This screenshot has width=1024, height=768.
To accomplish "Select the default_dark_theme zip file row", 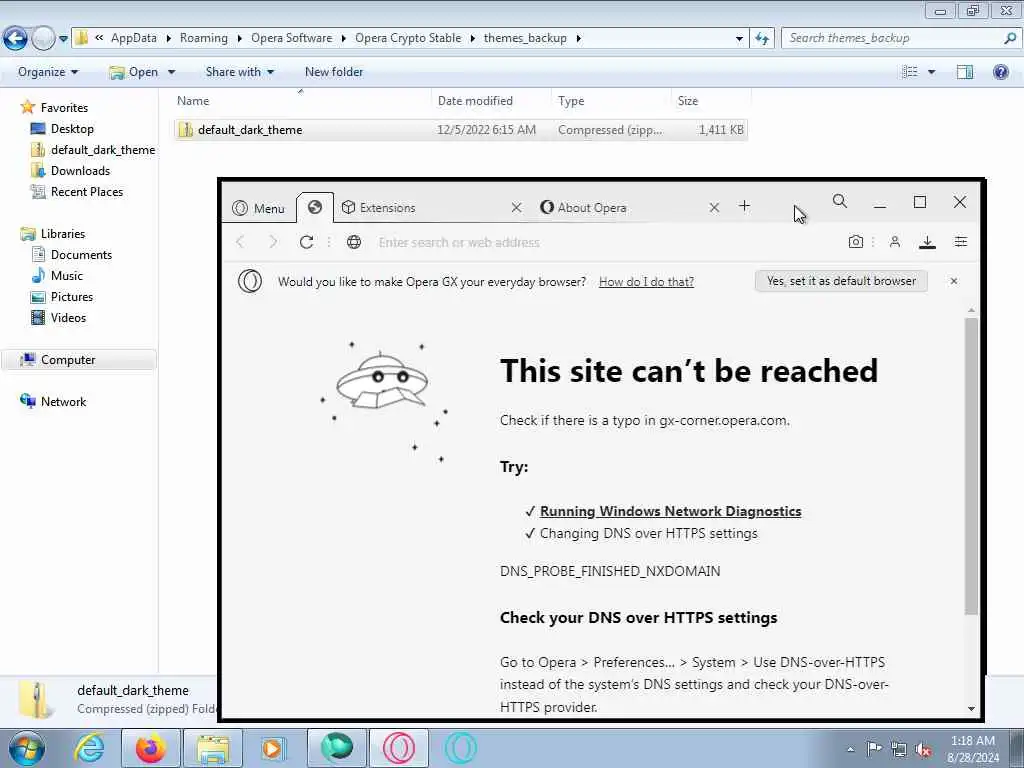I will (x=460, y=130).
